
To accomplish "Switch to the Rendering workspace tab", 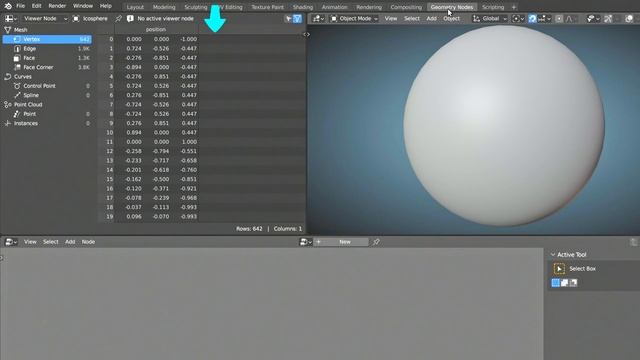I will 369,7.
